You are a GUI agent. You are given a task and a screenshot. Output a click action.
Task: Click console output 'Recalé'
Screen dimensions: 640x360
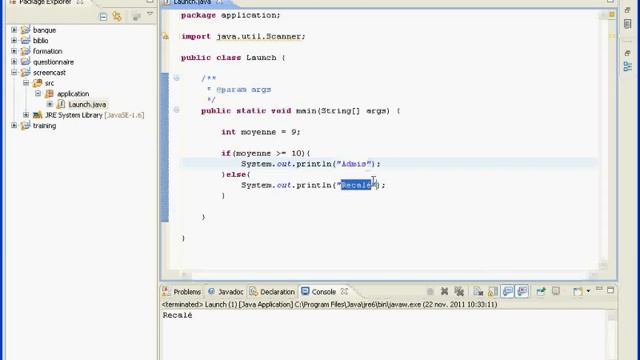tap(177, 315)
